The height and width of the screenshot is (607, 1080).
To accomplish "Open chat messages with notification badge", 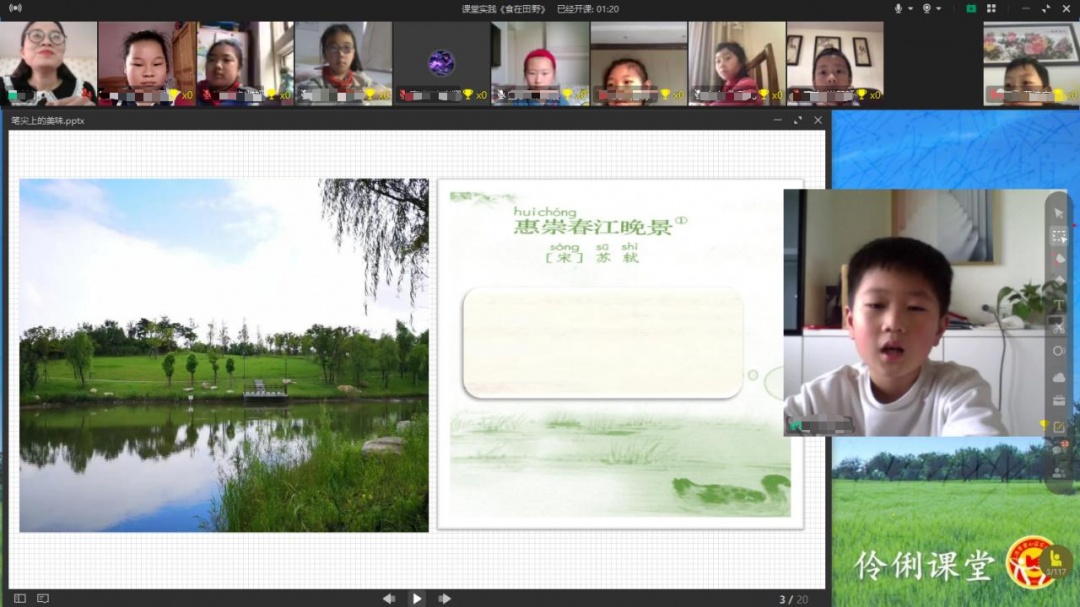I will [1059, 449].
